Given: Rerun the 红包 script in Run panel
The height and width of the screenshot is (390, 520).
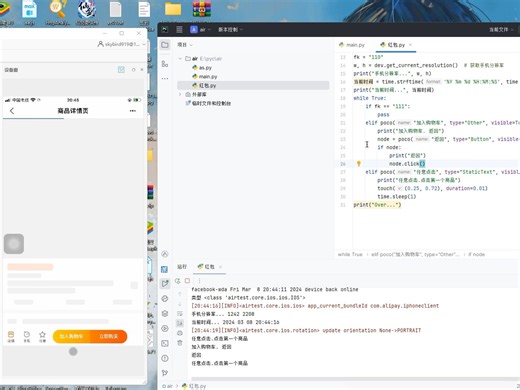Looking at the screenshot, I should tap(178, 281).
